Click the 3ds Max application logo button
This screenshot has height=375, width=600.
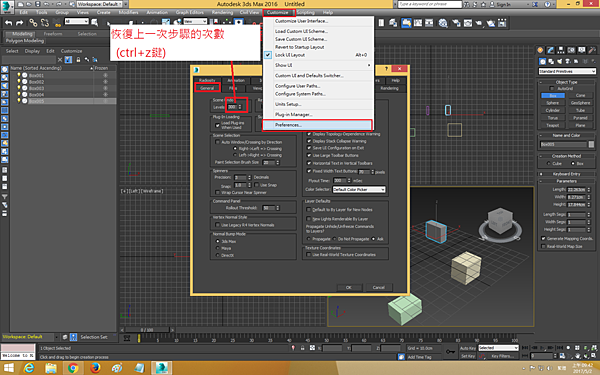7,7
